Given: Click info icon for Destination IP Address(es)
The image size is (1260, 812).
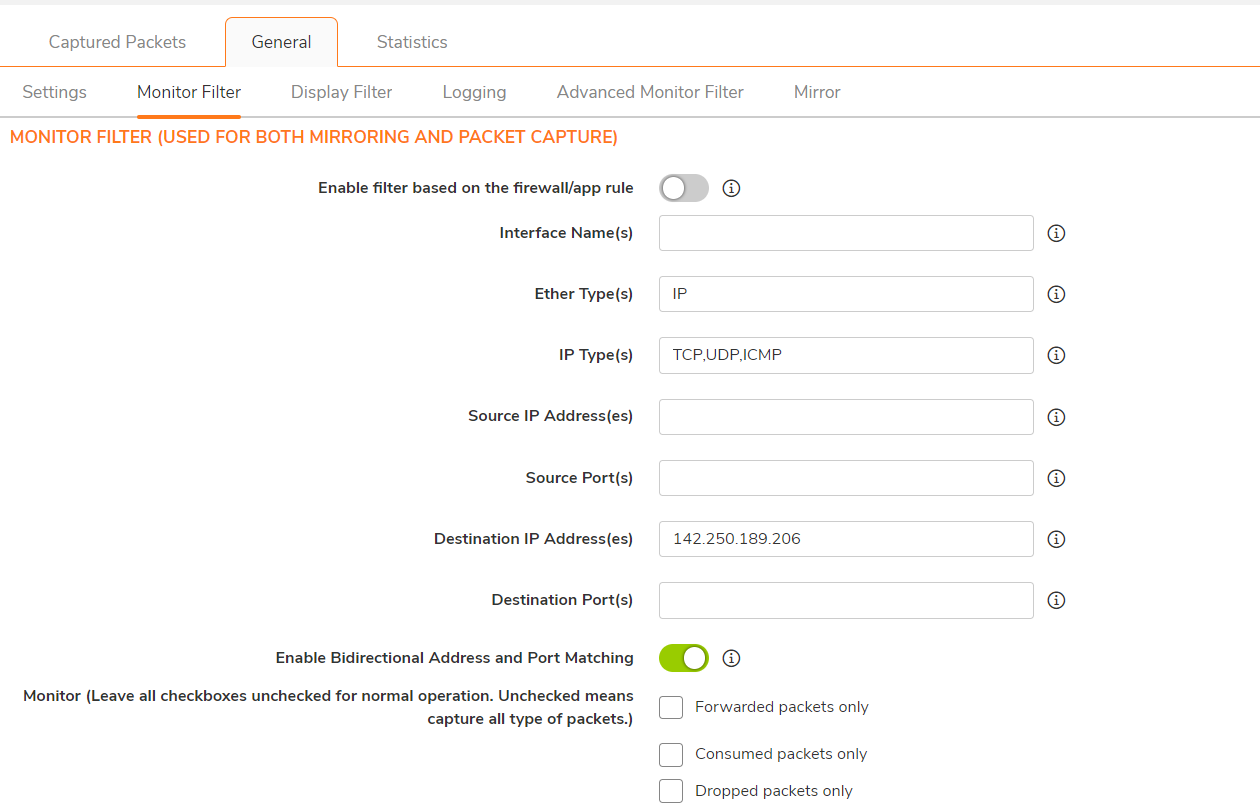Looking at the screenshot, I should click(1056, 539).
